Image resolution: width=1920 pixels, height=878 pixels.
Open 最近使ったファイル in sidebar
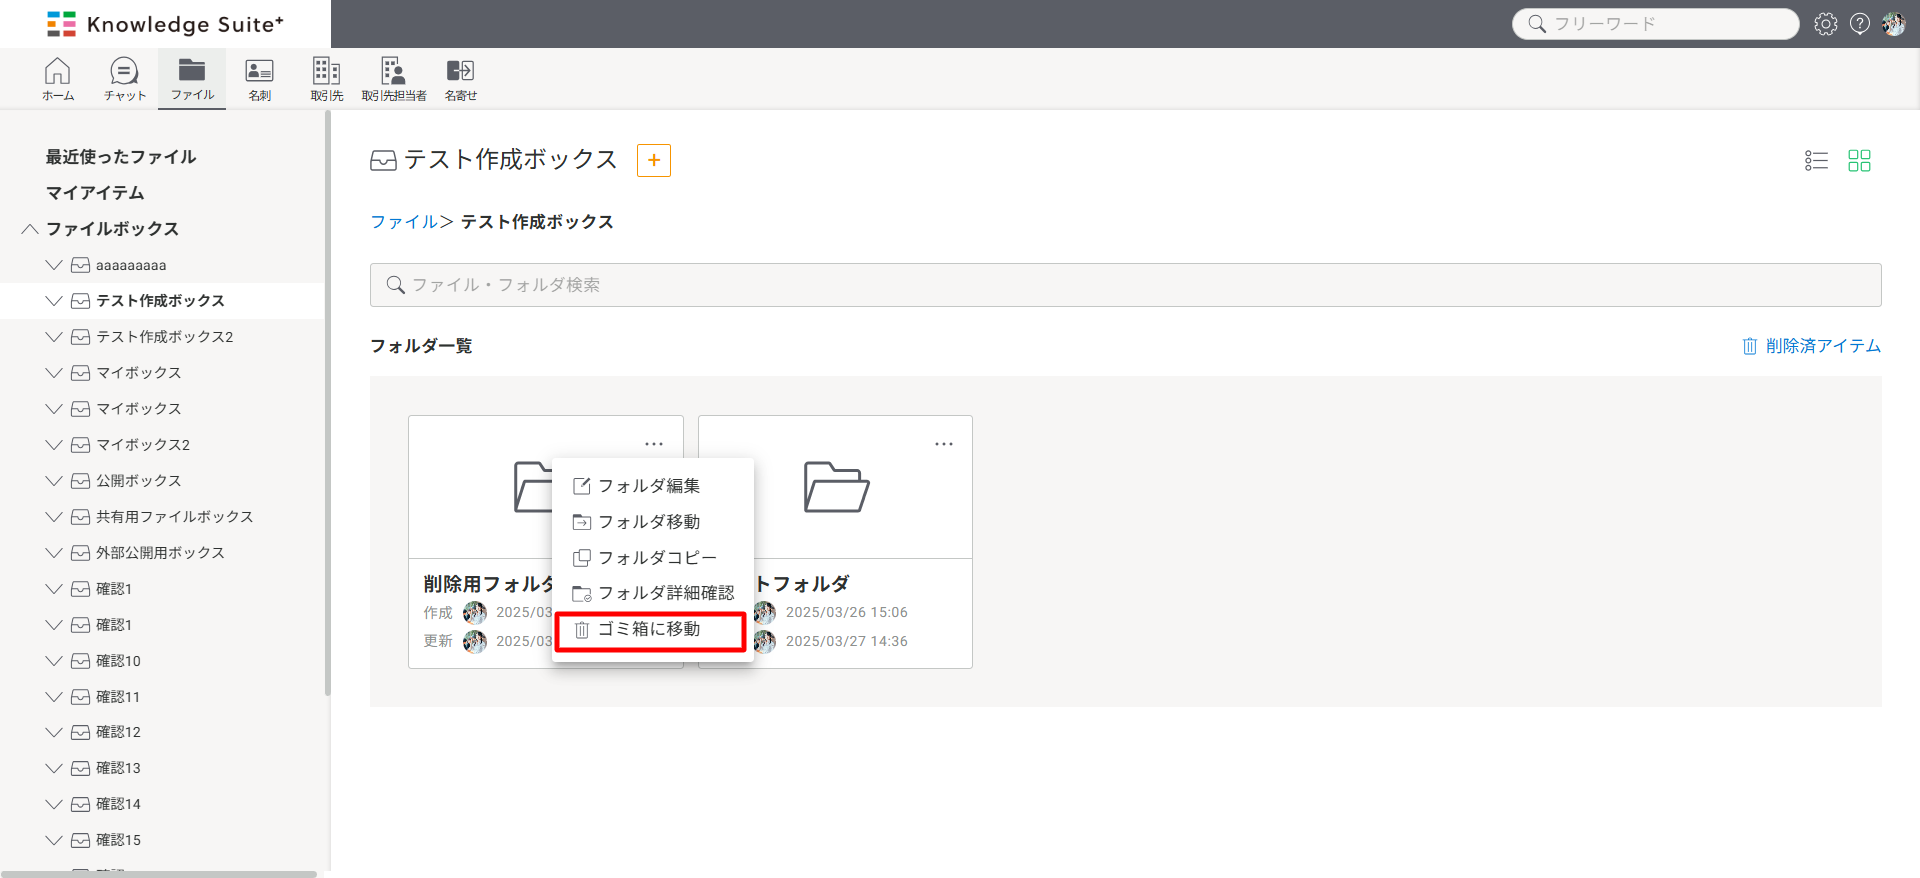(x=121, y=157)
